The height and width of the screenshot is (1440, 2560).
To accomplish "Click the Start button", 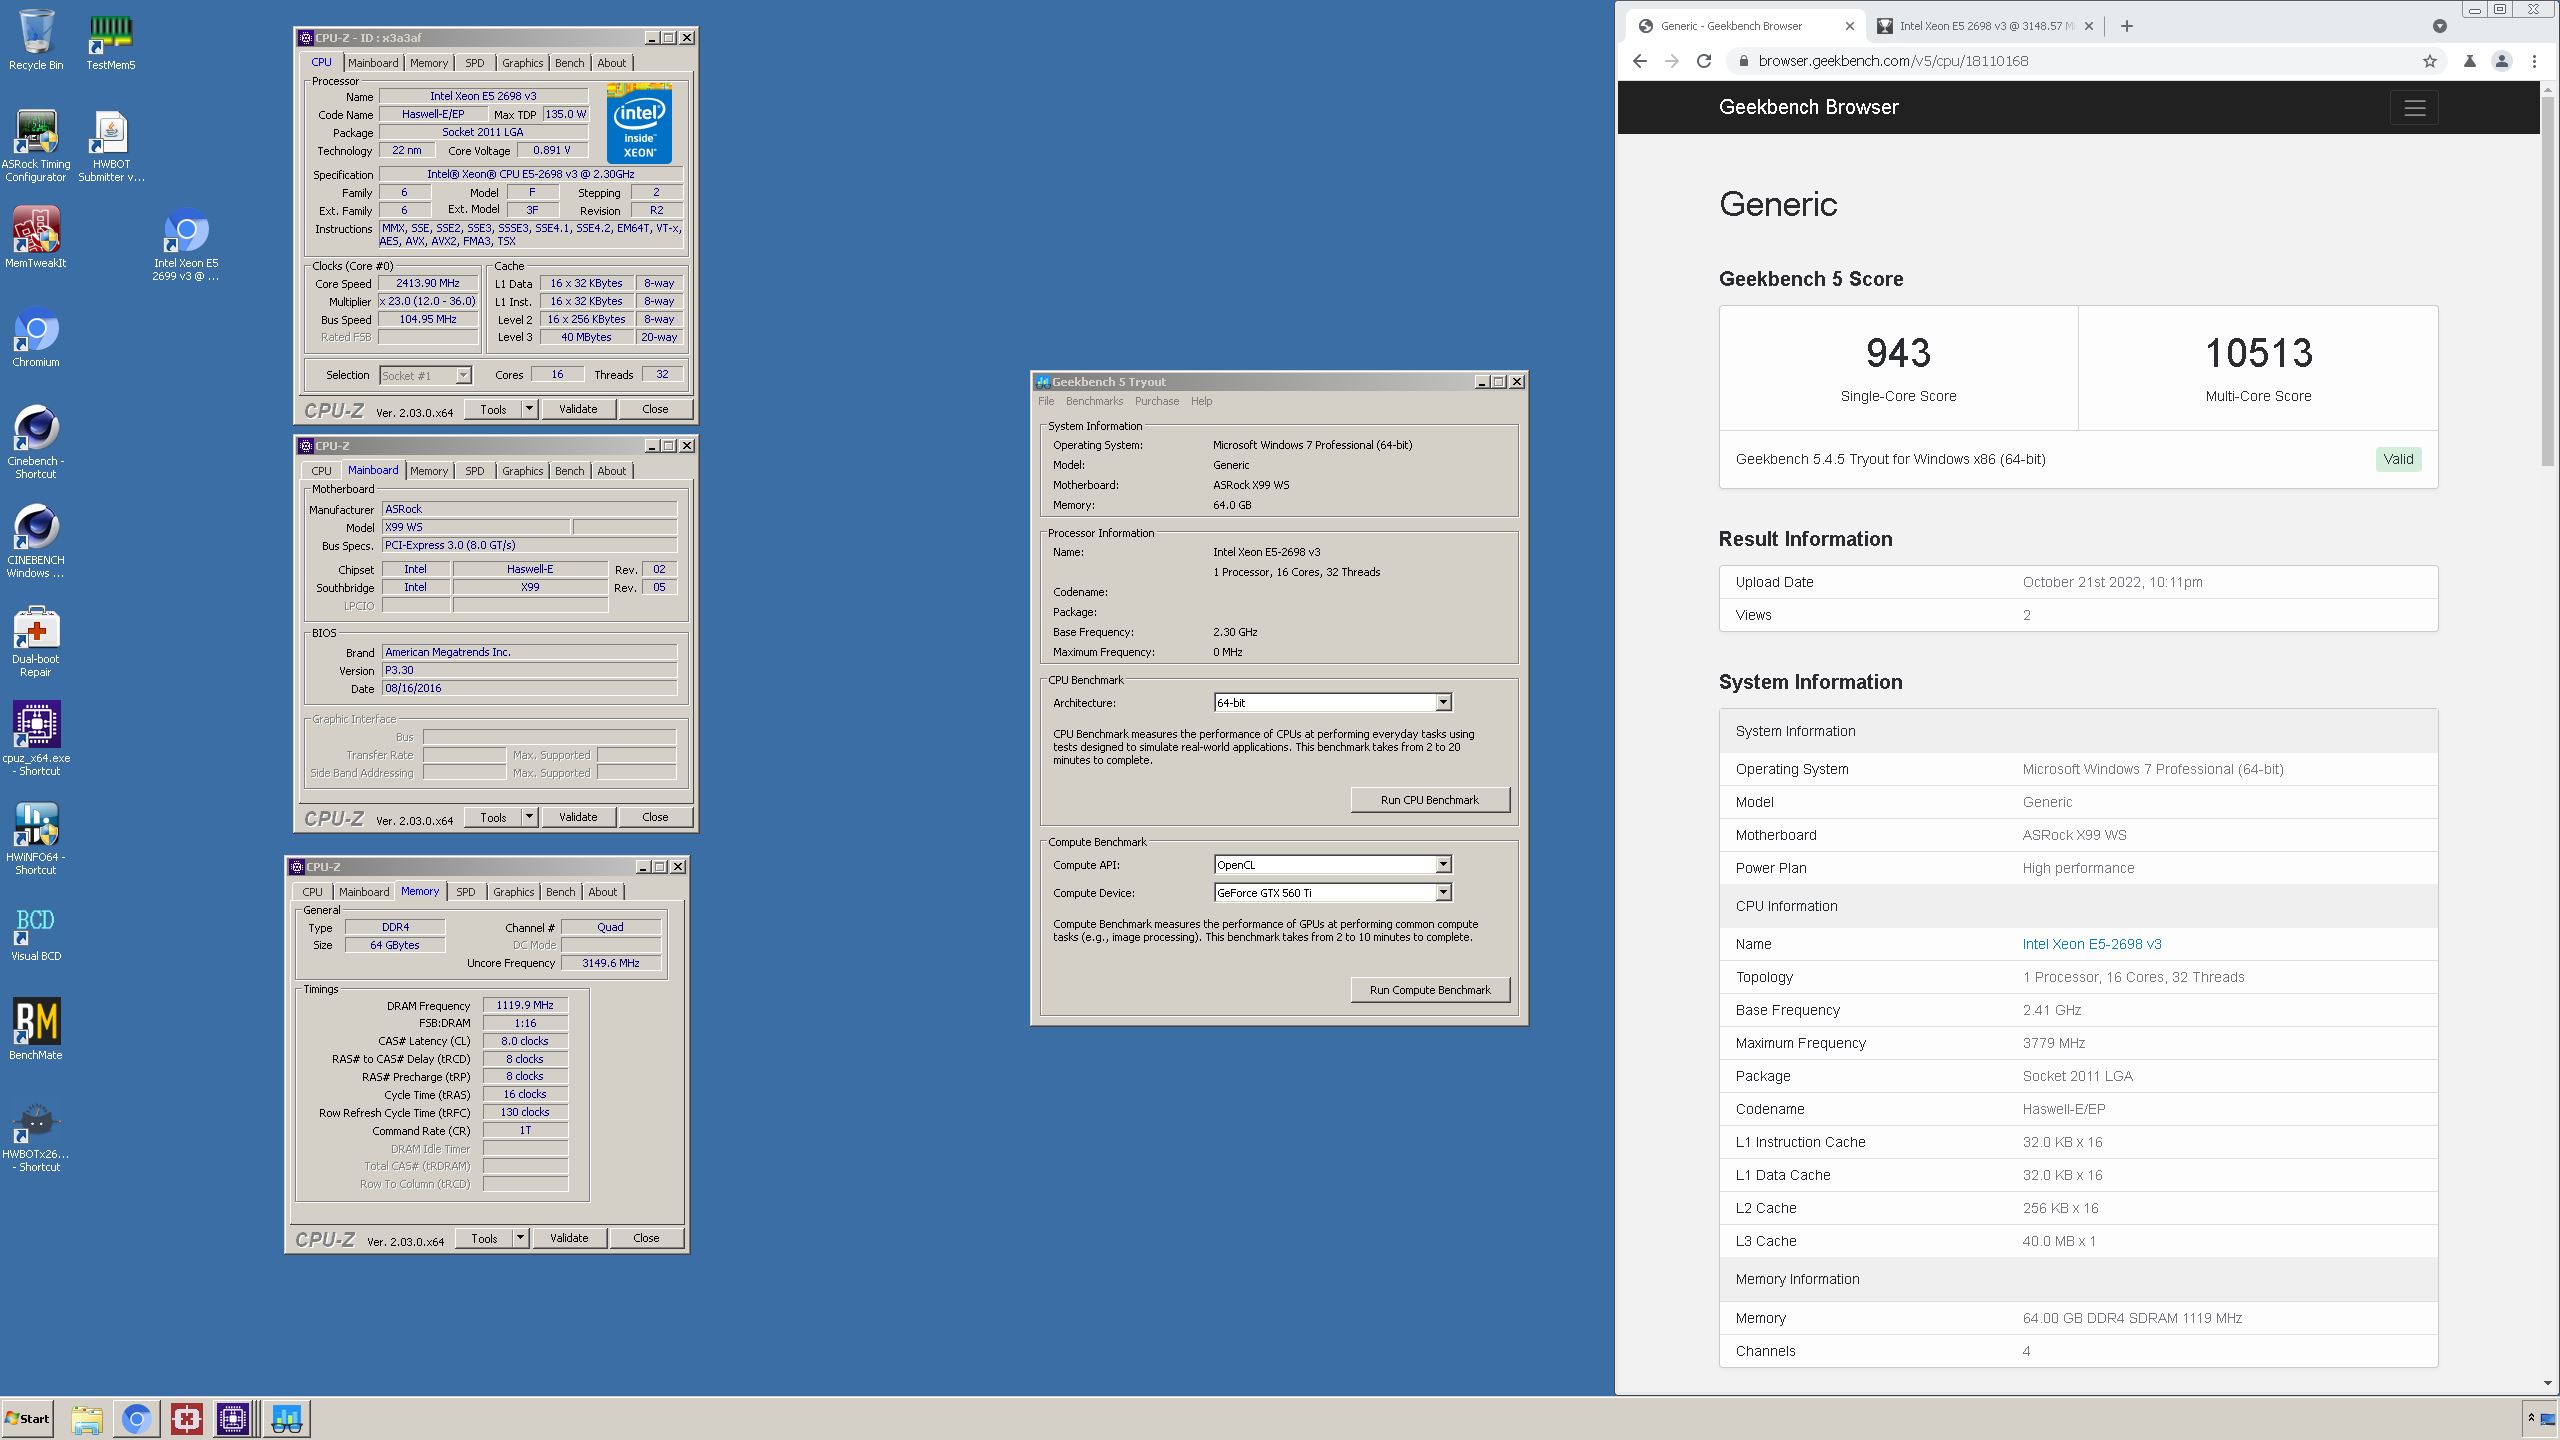I will pyautogui.click(x=27, y=1419).
